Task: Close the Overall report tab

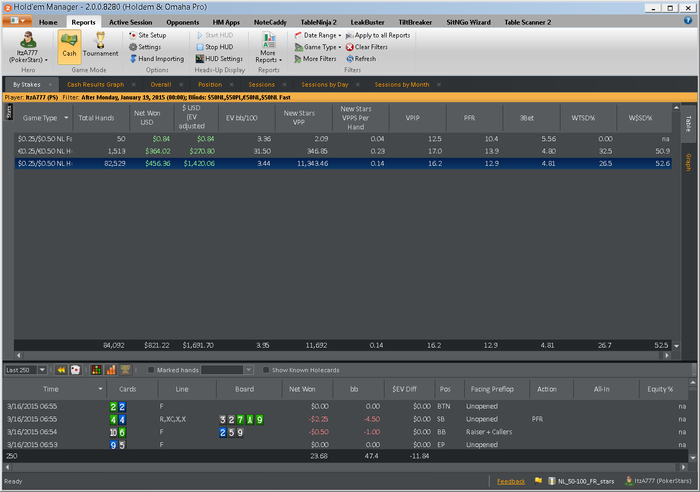Action: (181, 84)
